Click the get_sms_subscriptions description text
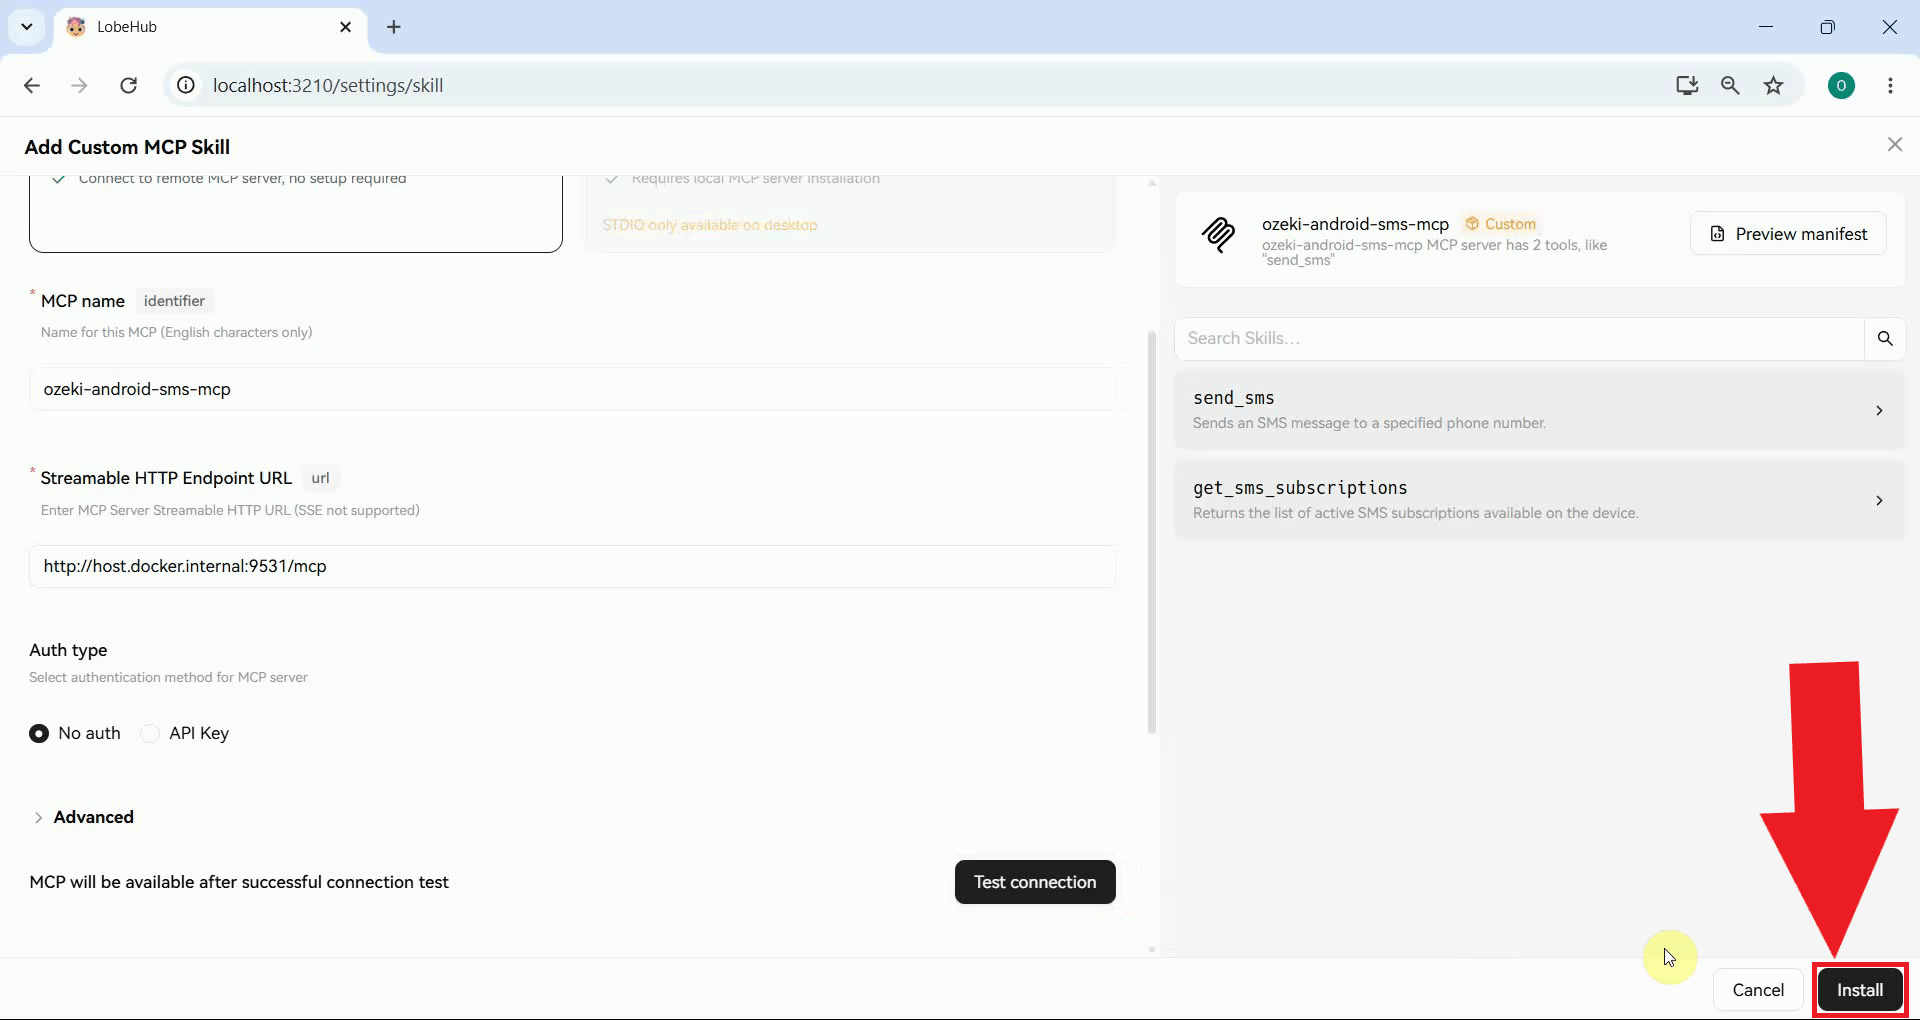Screen dimensions: 1920x1020 click(1415, 513)
